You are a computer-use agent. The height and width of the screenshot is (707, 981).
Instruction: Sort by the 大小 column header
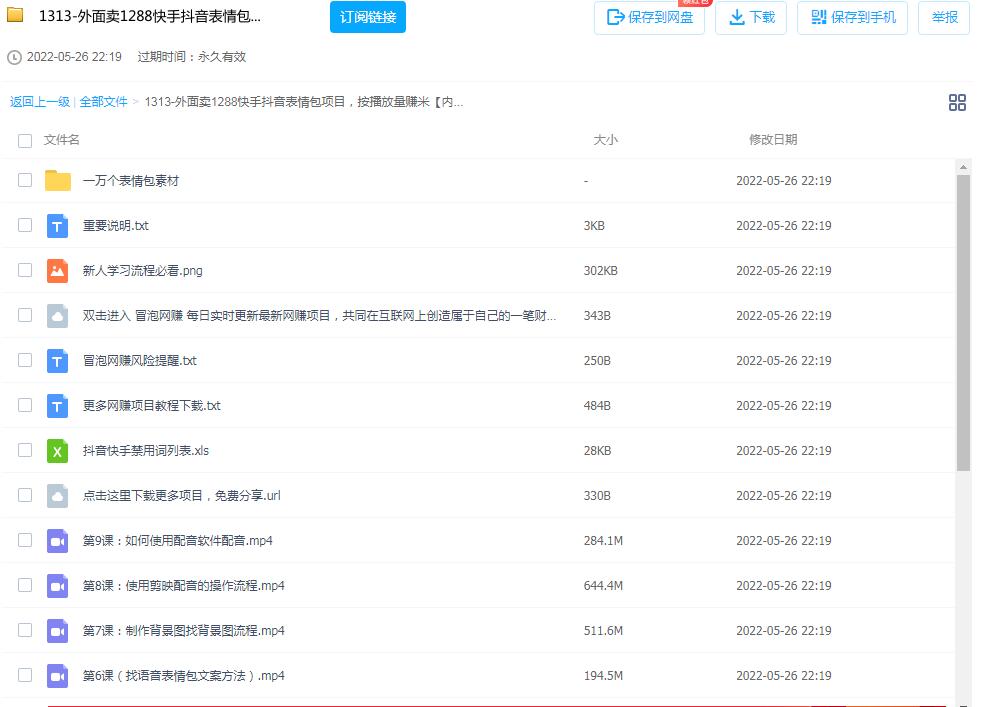[x=606, y=140]
